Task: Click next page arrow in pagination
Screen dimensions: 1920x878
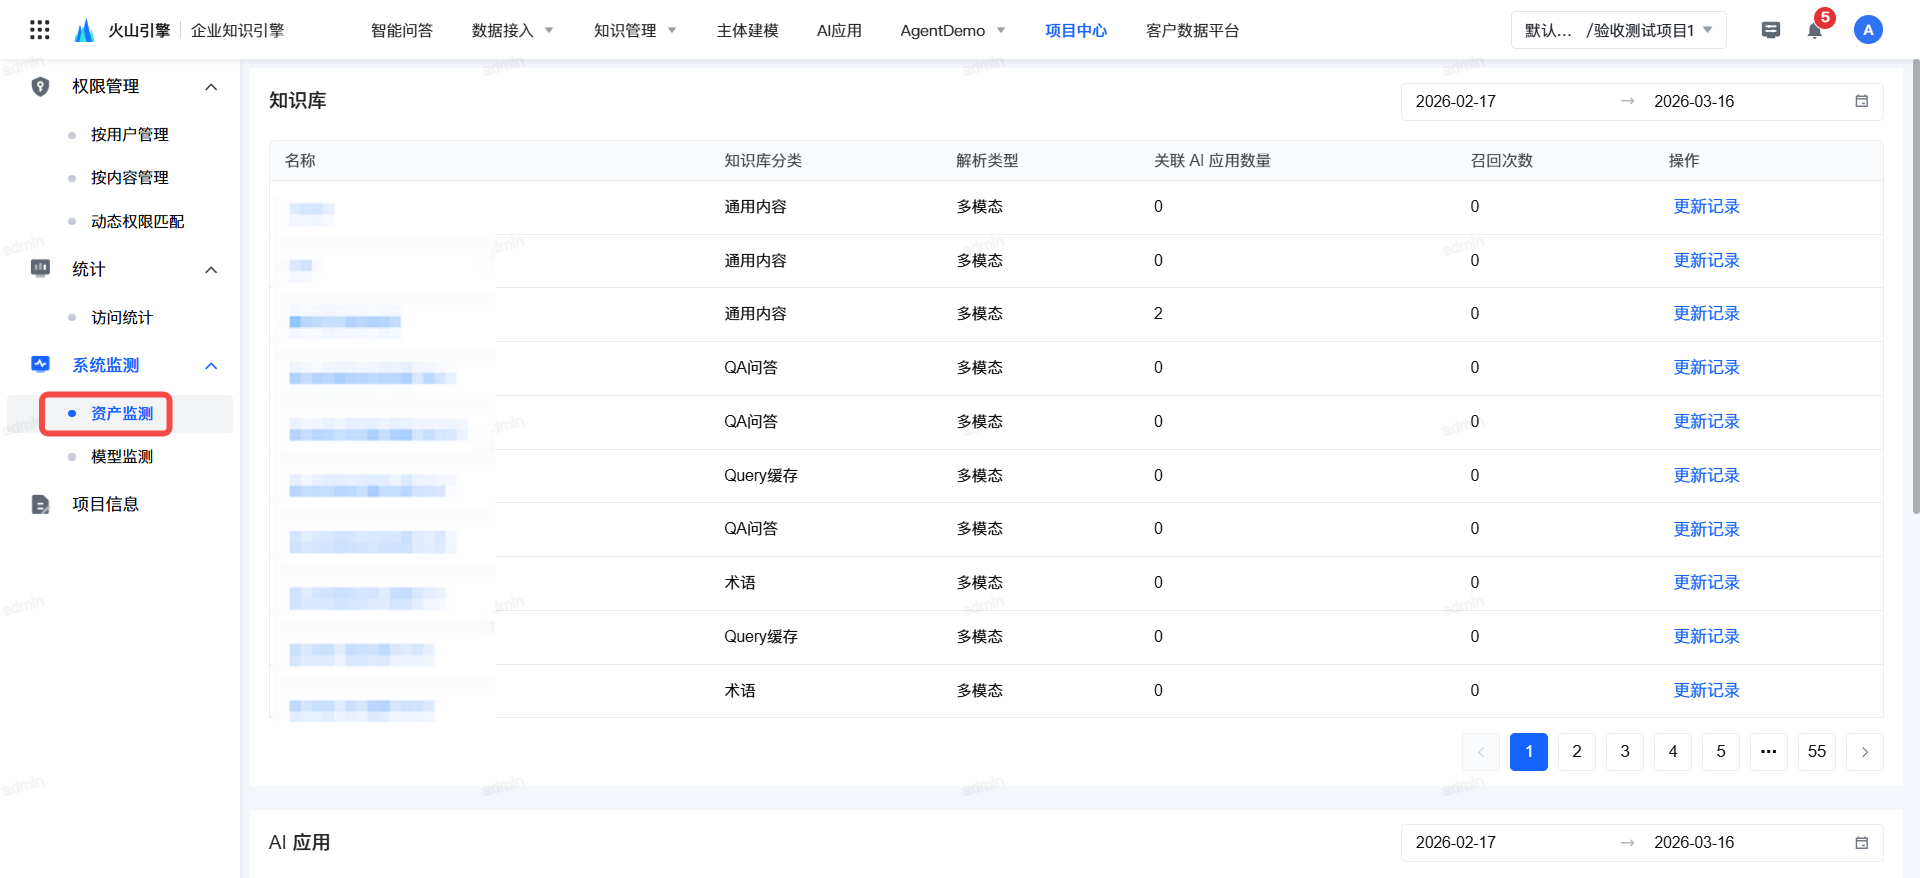Action: point(1864,752)
